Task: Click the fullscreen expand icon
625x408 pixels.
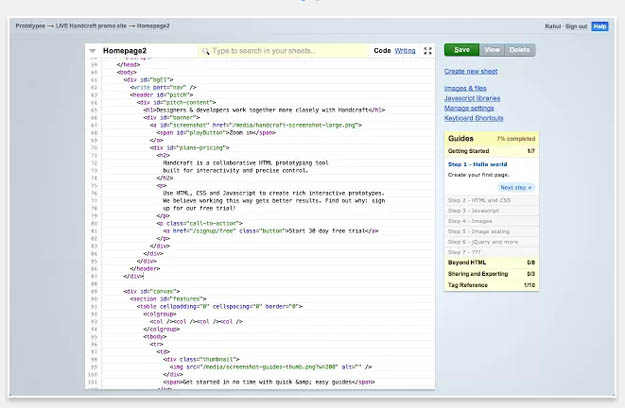Action: point(428,51)
